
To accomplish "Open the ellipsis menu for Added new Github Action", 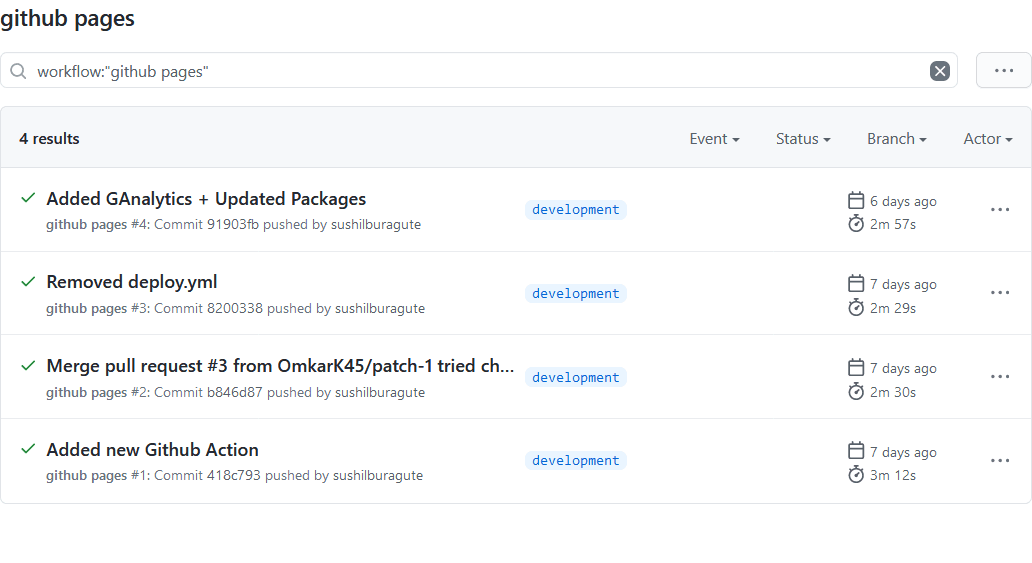I will pos(1000,460).
